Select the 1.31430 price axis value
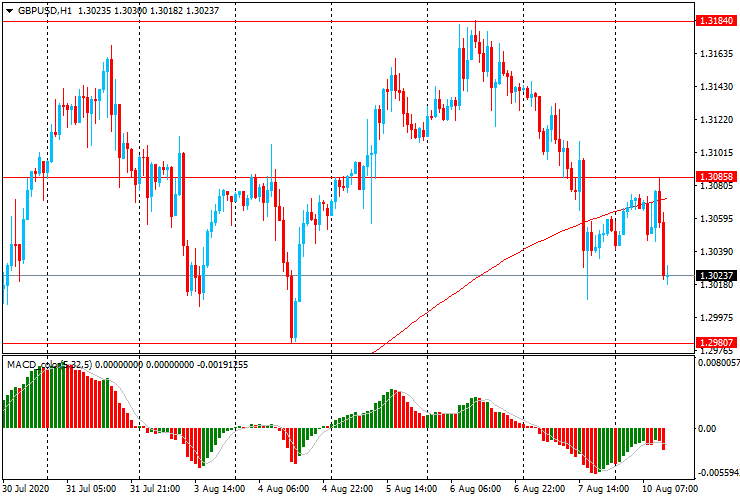This screenshot has height=500, width=740. click(x=716, y=87)
